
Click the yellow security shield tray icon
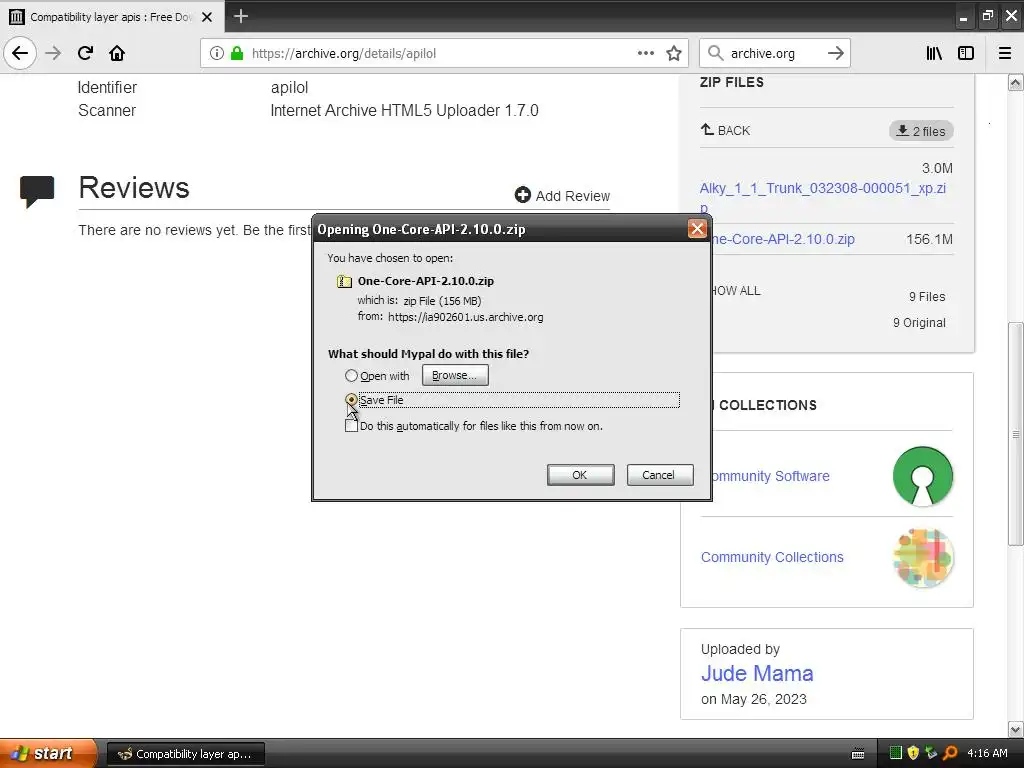pos(913,753)
